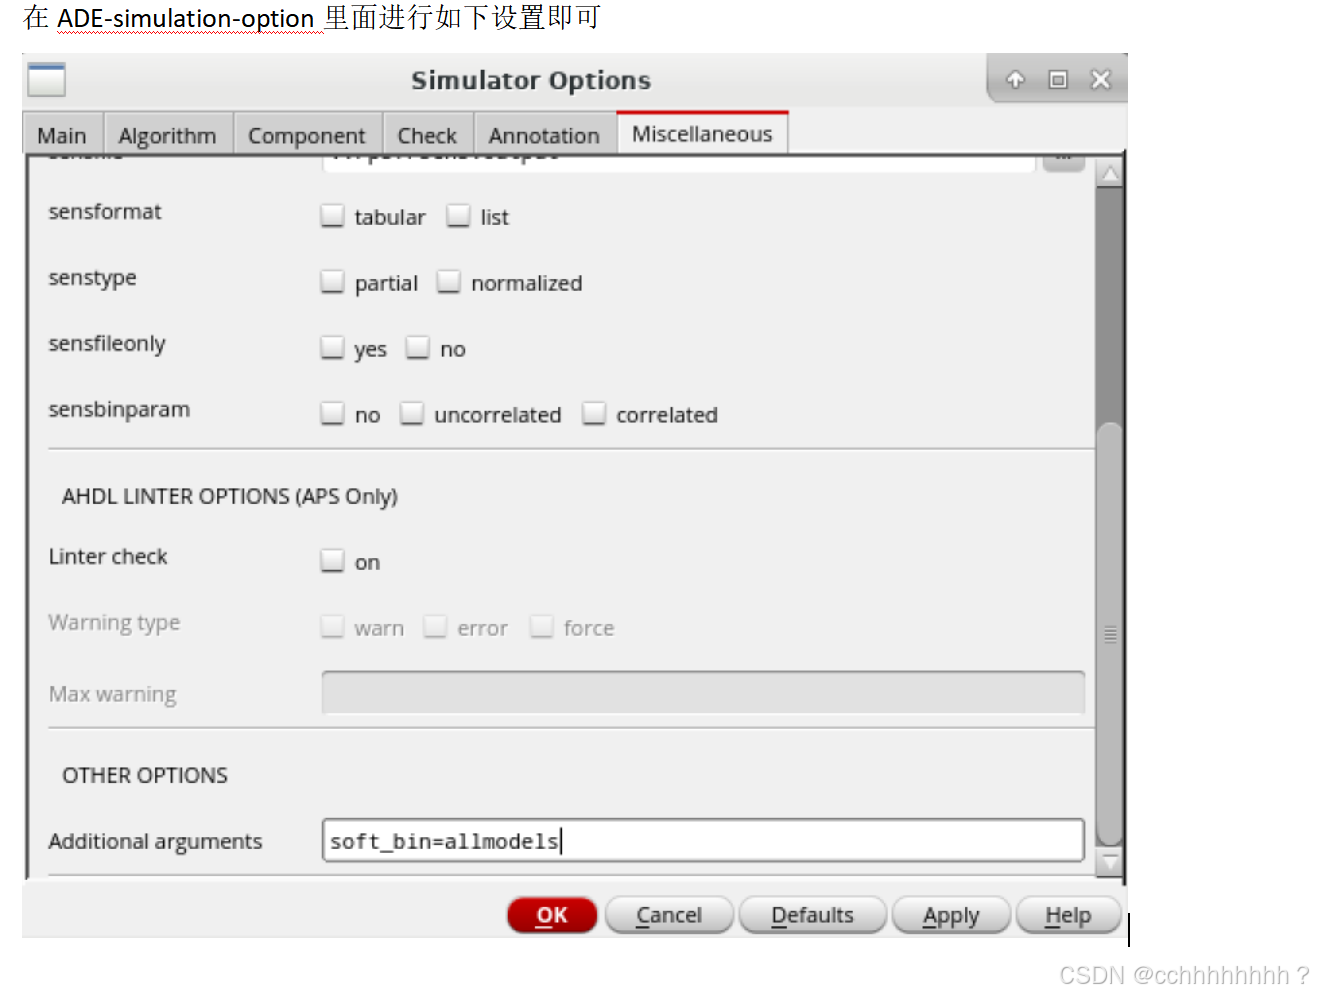Turn on the Linter check checkbox
The height and width of the screenshot is (997, 1319).
tap(332, 561)
